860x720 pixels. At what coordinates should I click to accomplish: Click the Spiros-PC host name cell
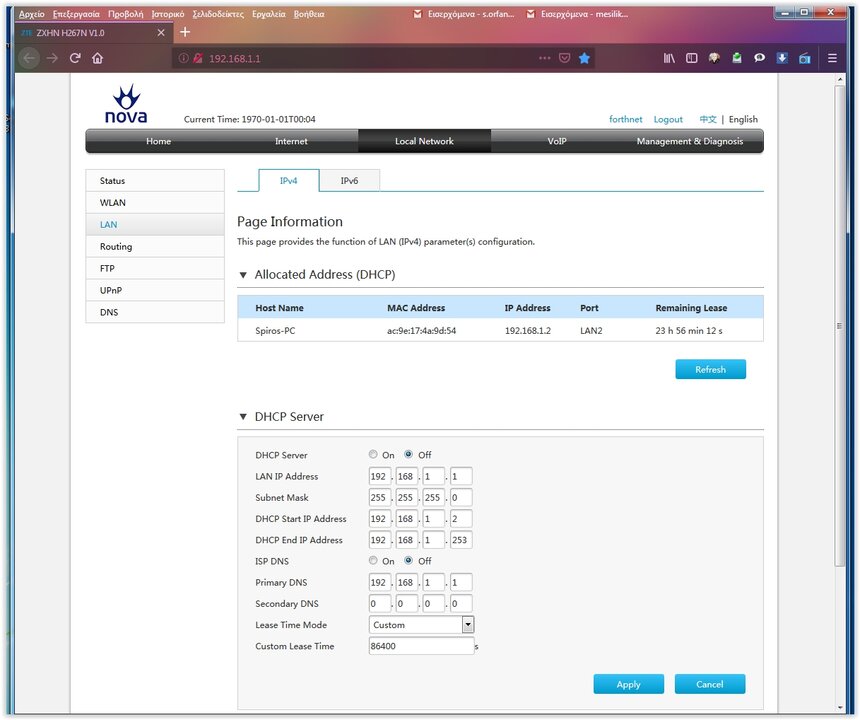click(275, 331)
